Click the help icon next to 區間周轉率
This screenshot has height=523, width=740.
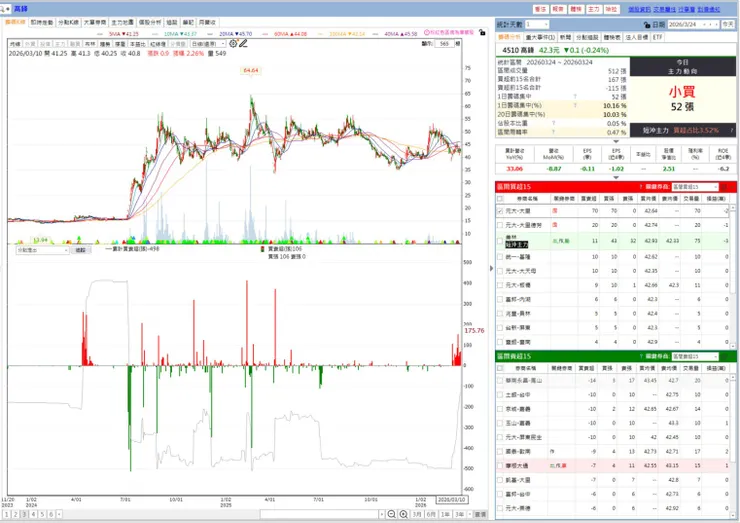click(x=553, y=132)
